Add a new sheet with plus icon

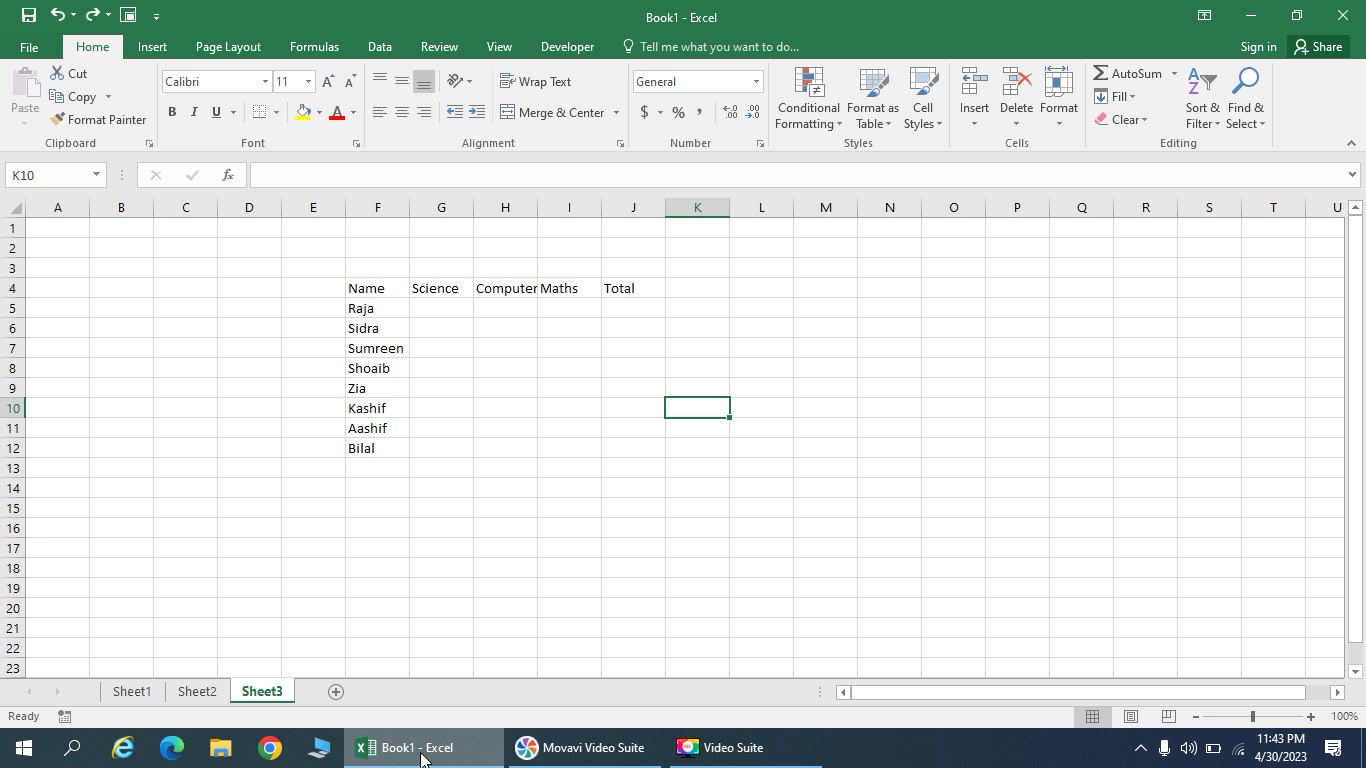point(336,691)
